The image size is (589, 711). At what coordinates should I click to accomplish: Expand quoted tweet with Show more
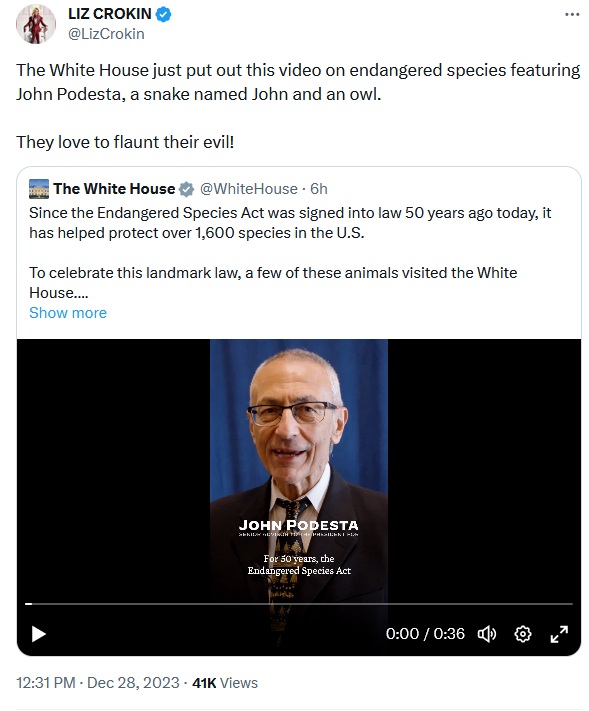point(68,313)
